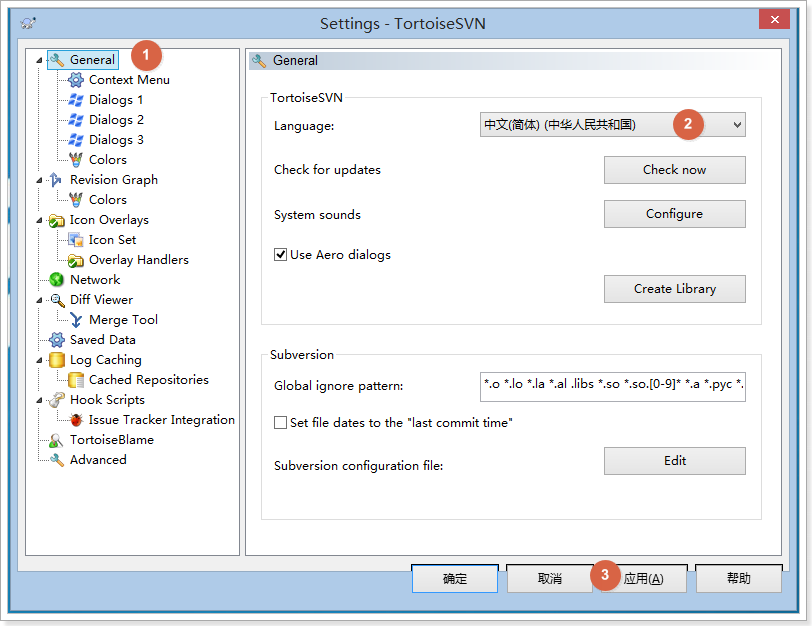Click the brushes icon for Colors under General
This screenshot has width=812, height=626.
(76, 159)
